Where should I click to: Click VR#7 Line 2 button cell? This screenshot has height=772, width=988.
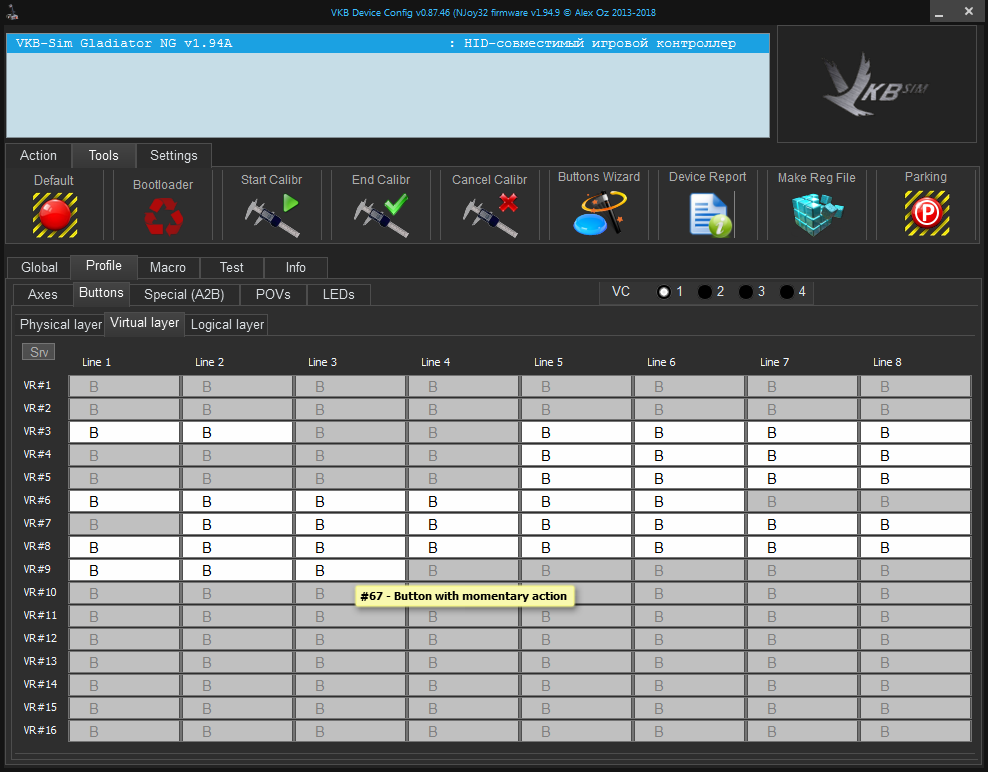click(x=237, y=524)
